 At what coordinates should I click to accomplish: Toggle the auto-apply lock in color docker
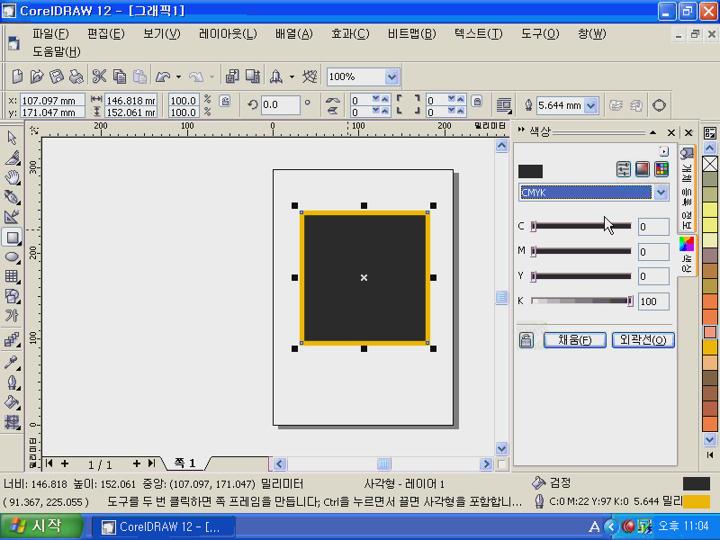click(x=526, y=340)
